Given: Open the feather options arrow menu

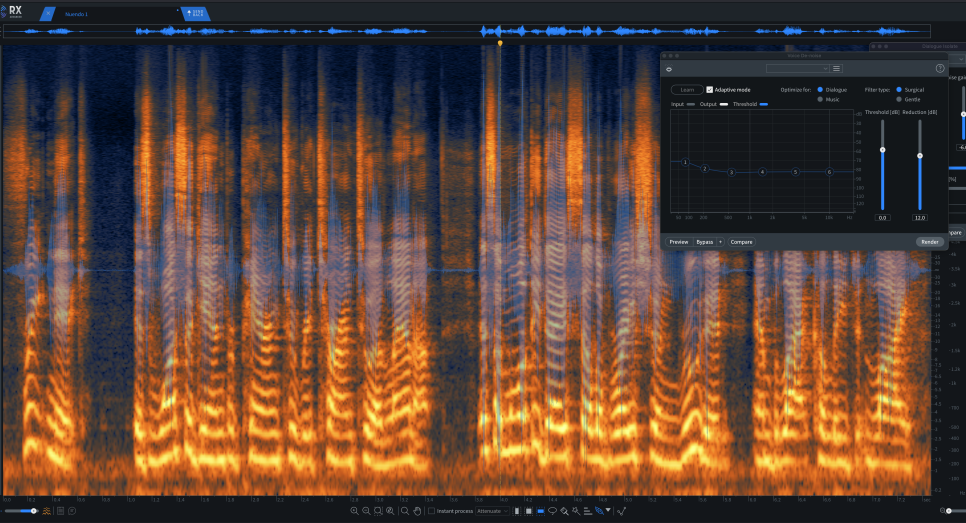Looking at the screenshot, I should (x=608, y=509).
